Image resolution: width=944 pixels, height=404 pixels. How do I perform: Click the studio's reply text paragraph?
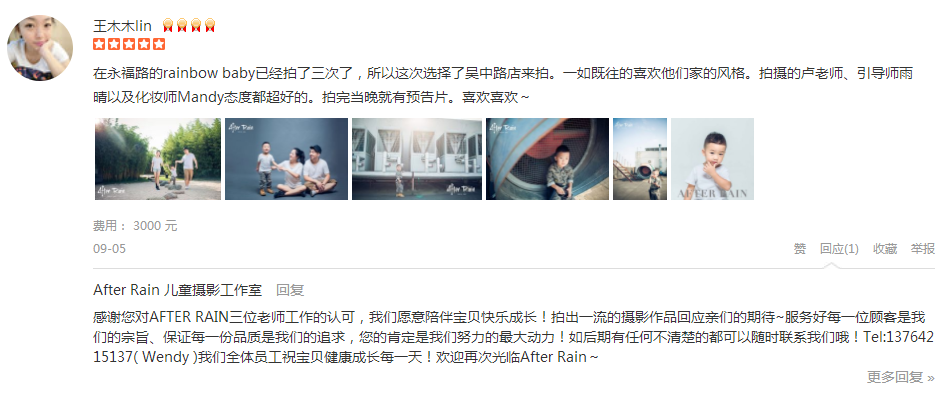(515, 337)
